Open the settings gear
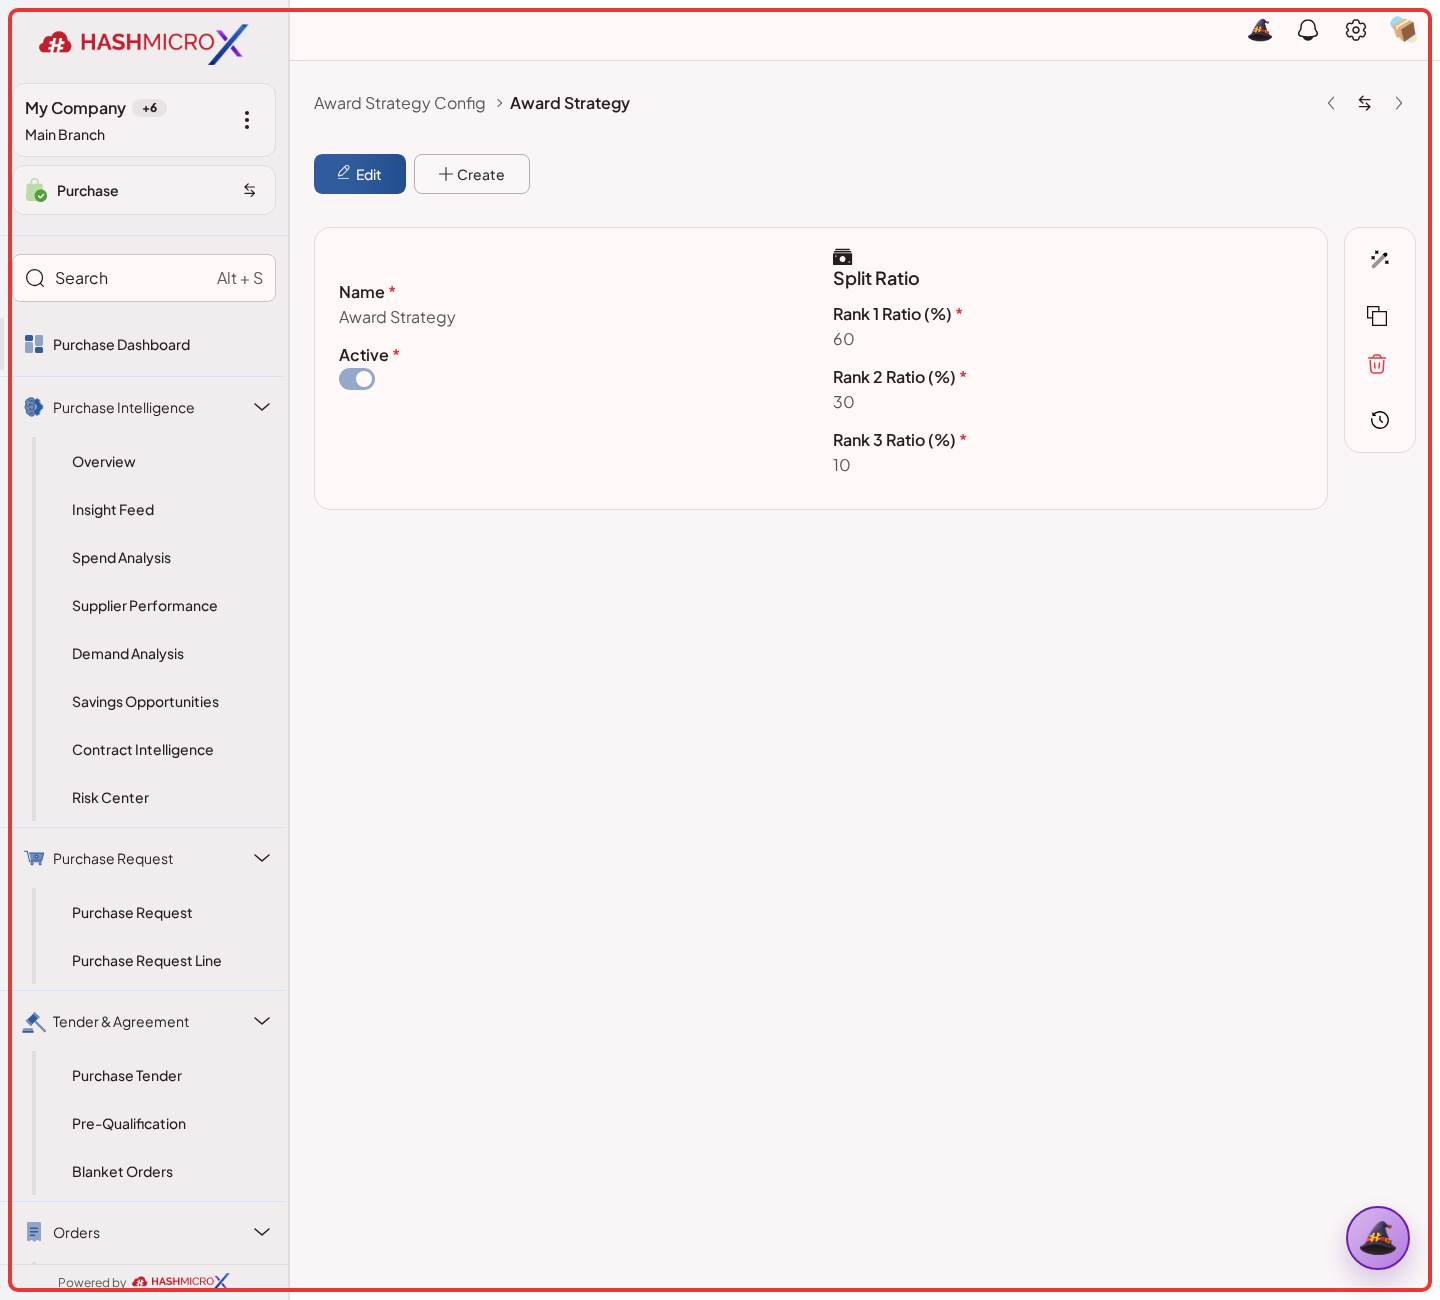The image size is (1440, 1300). tap(1356, 30)
